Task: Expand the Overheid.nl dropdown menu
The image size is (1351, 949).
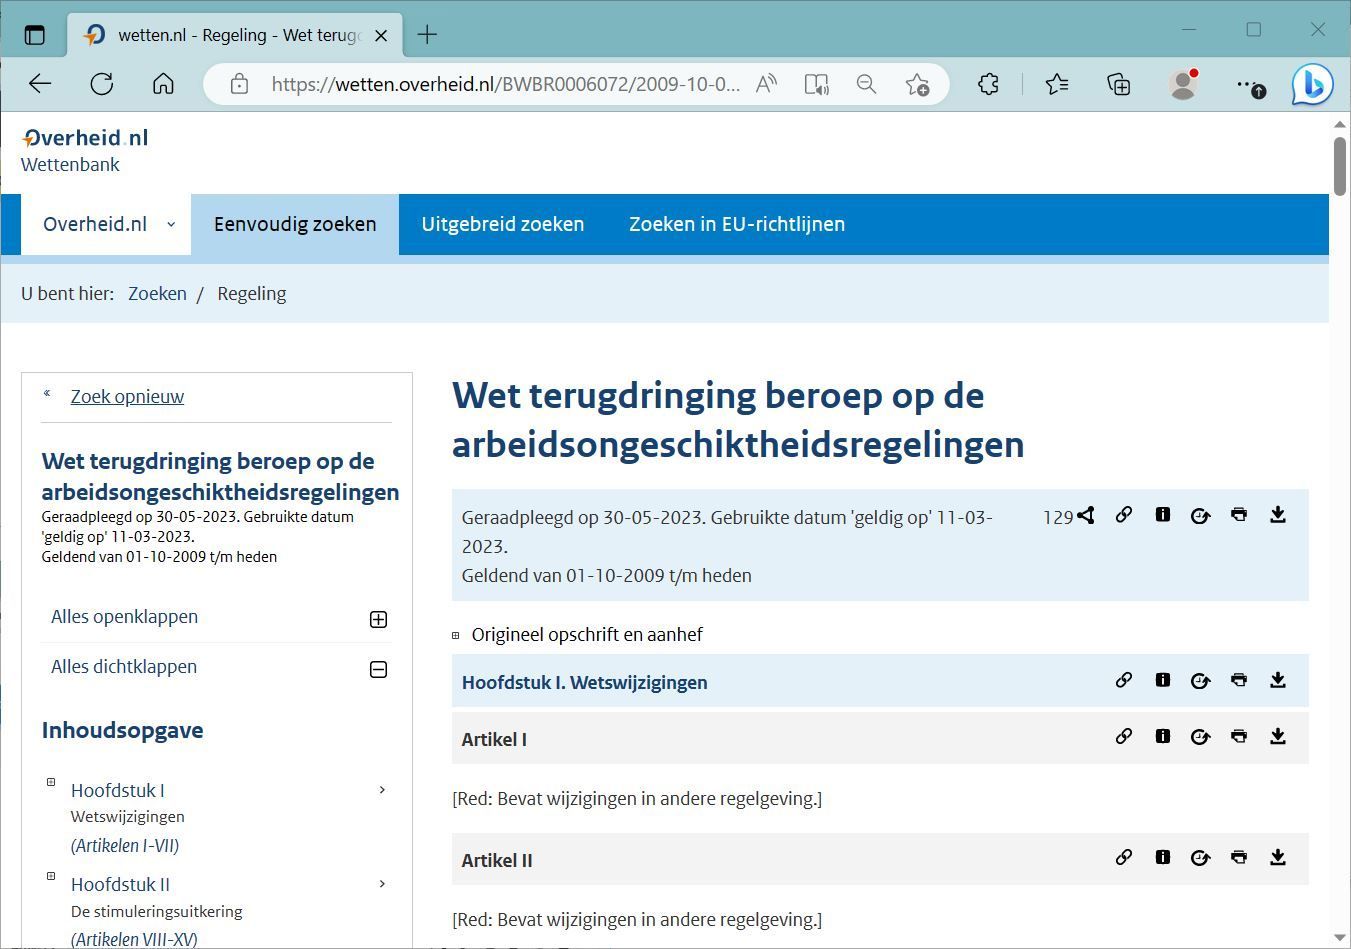Action: (105, 224)
